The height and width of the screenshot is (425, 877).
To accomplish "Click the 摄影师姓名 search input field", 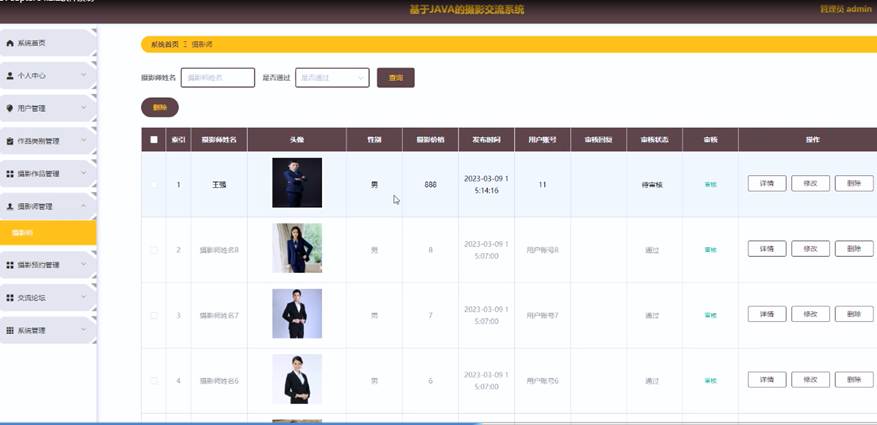I will coord(217,77).
